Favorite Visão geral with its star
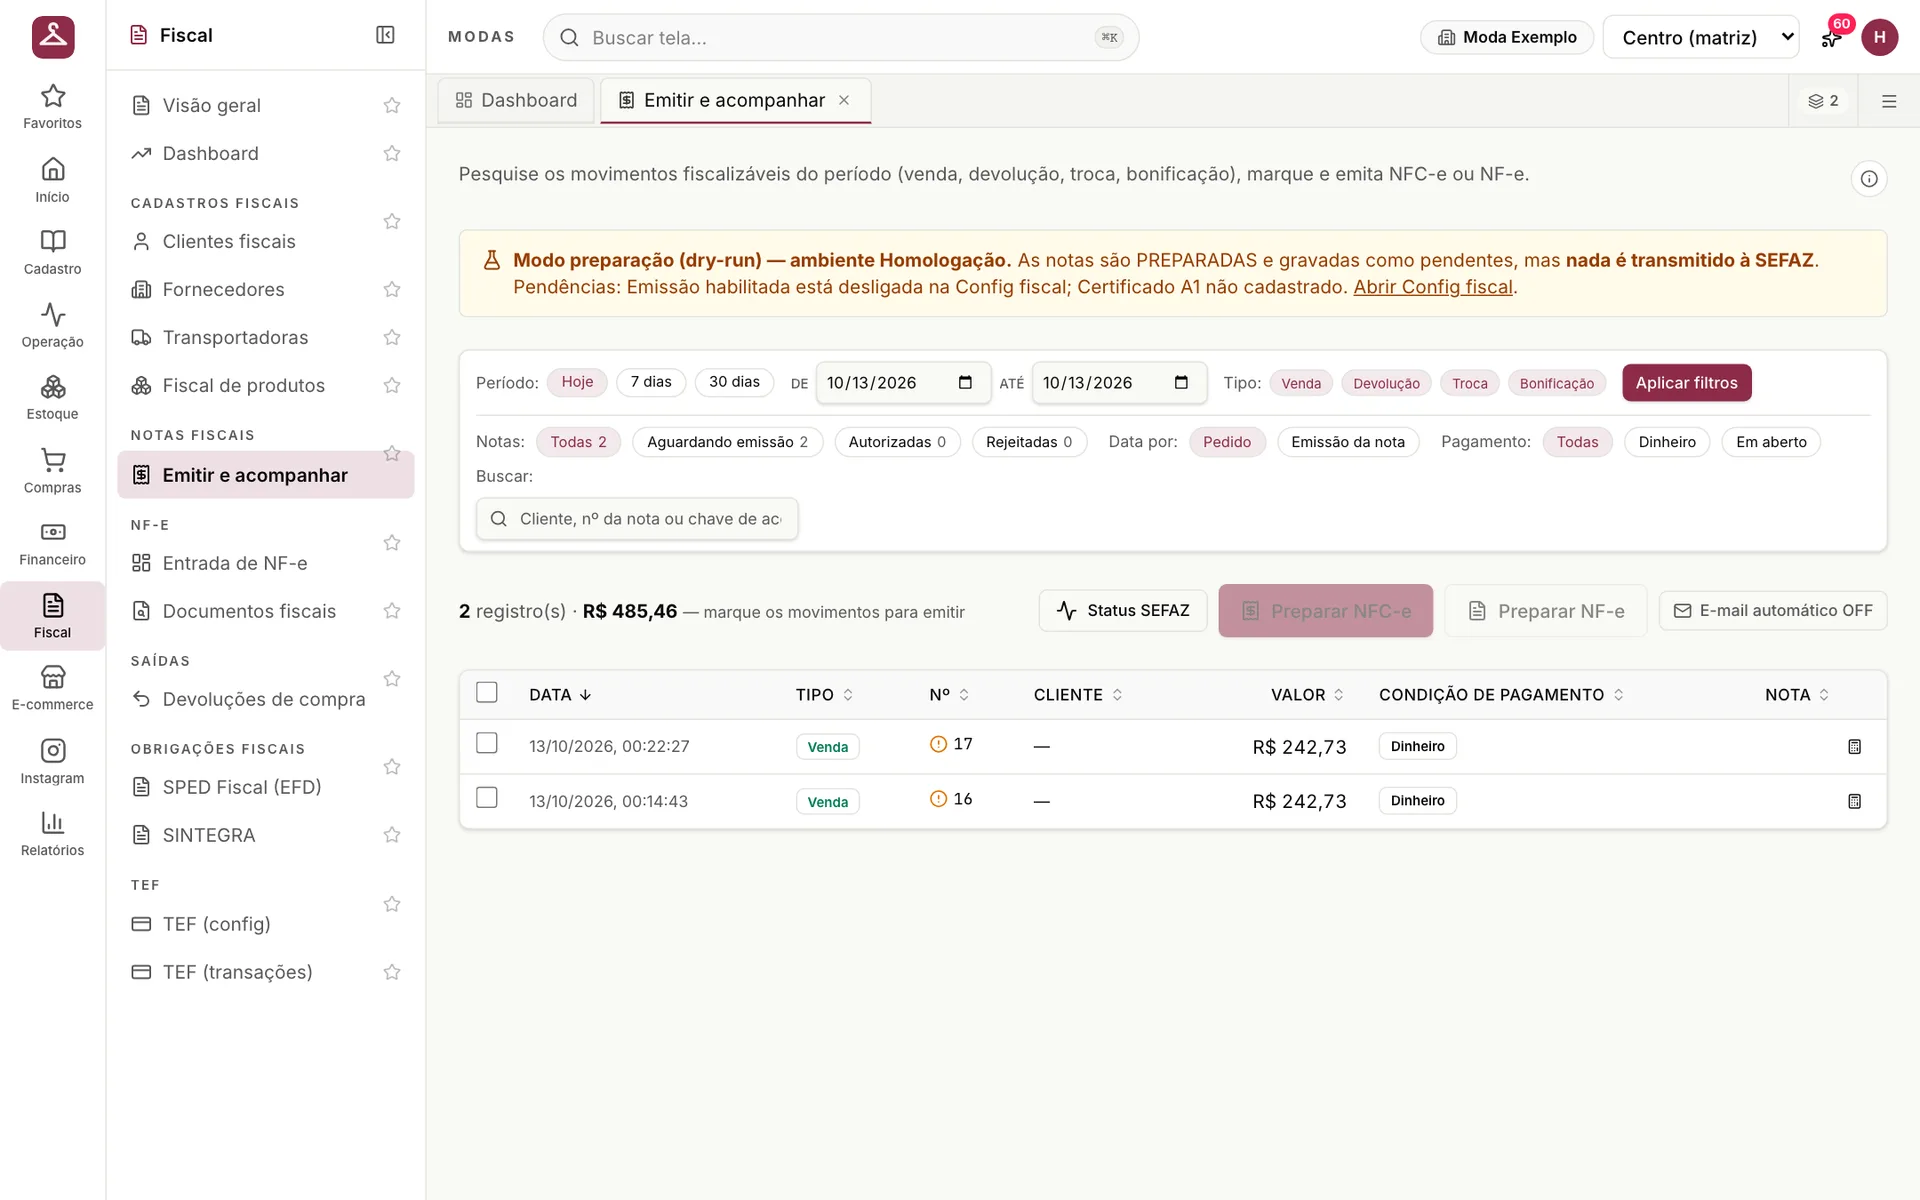This screenshot has height=1200, width=1920. tap(392, 105)
